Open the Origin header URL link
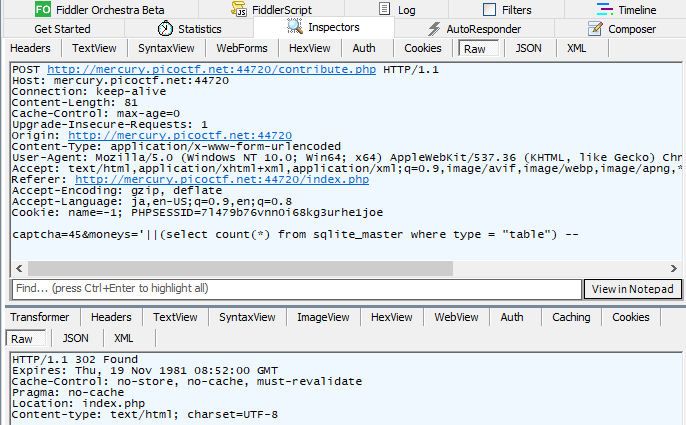The image size is (686, 425). (180, 136)
